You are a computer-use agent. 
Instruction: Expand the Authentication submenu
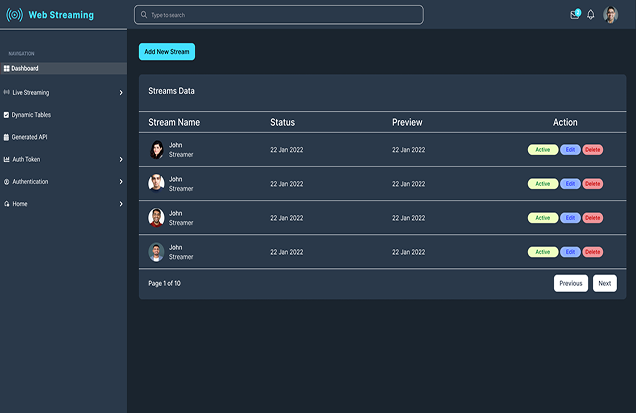coord(121,182)
